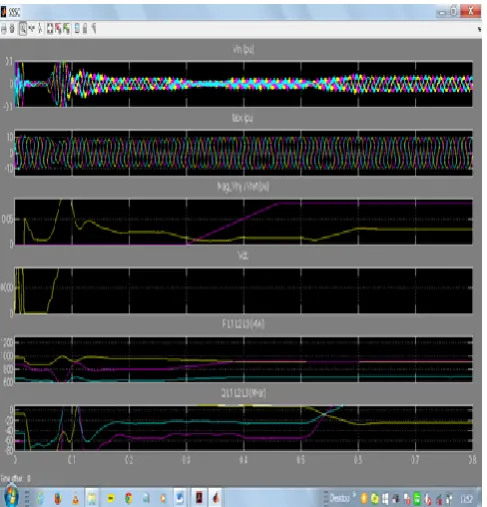This screenshot has height=507, width=487.
Task: Click inside the Vdc plot area
Action: [x=243, y=290]
